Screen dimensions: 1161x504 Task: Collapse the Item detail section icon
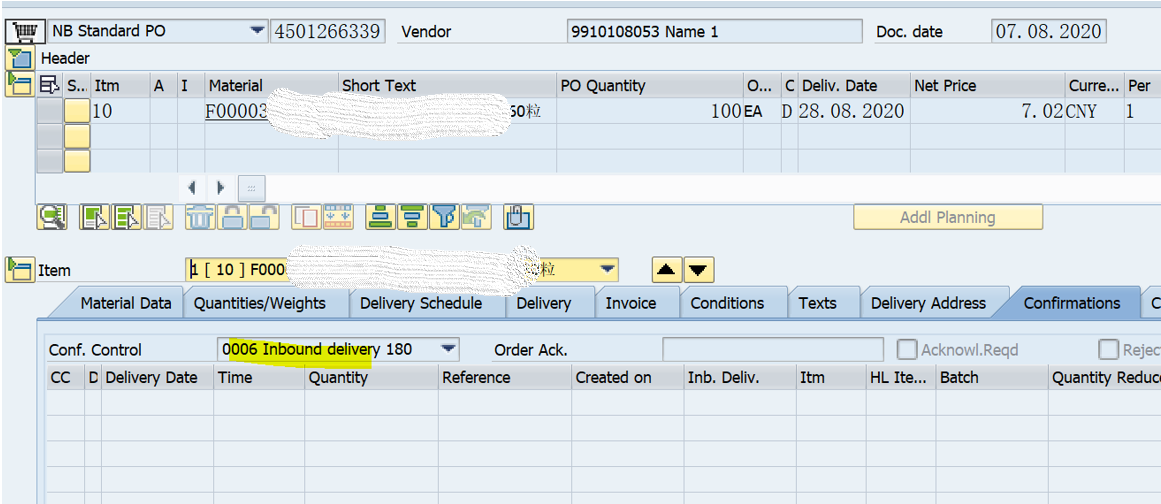[x=19, y=269]
